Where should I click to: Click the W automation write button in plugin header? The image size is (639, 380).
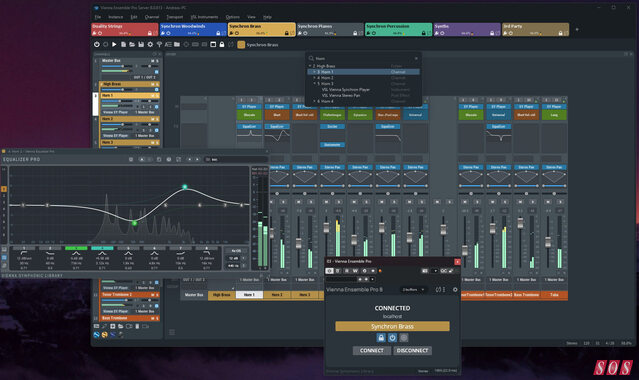point(355,271)
